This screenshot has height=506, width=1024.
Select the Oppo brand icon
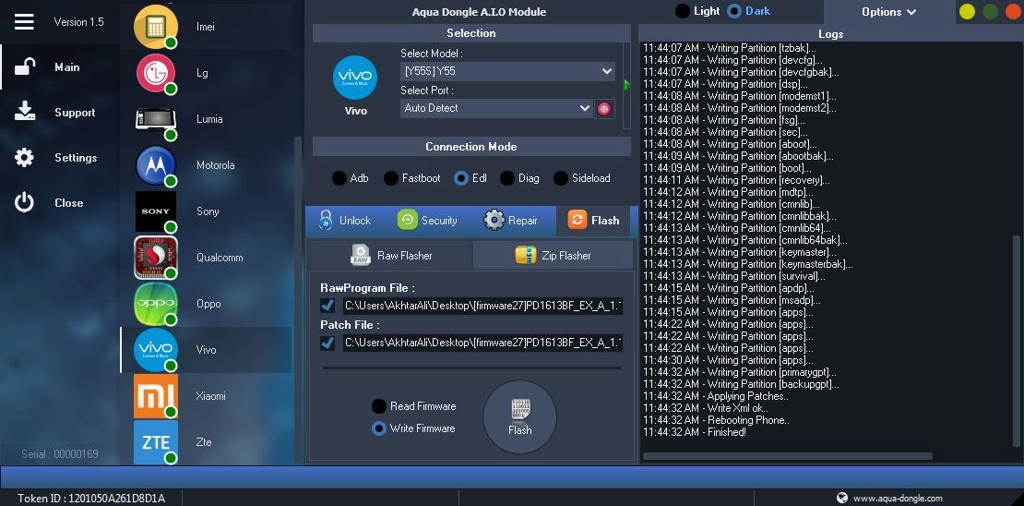[155, 304]
